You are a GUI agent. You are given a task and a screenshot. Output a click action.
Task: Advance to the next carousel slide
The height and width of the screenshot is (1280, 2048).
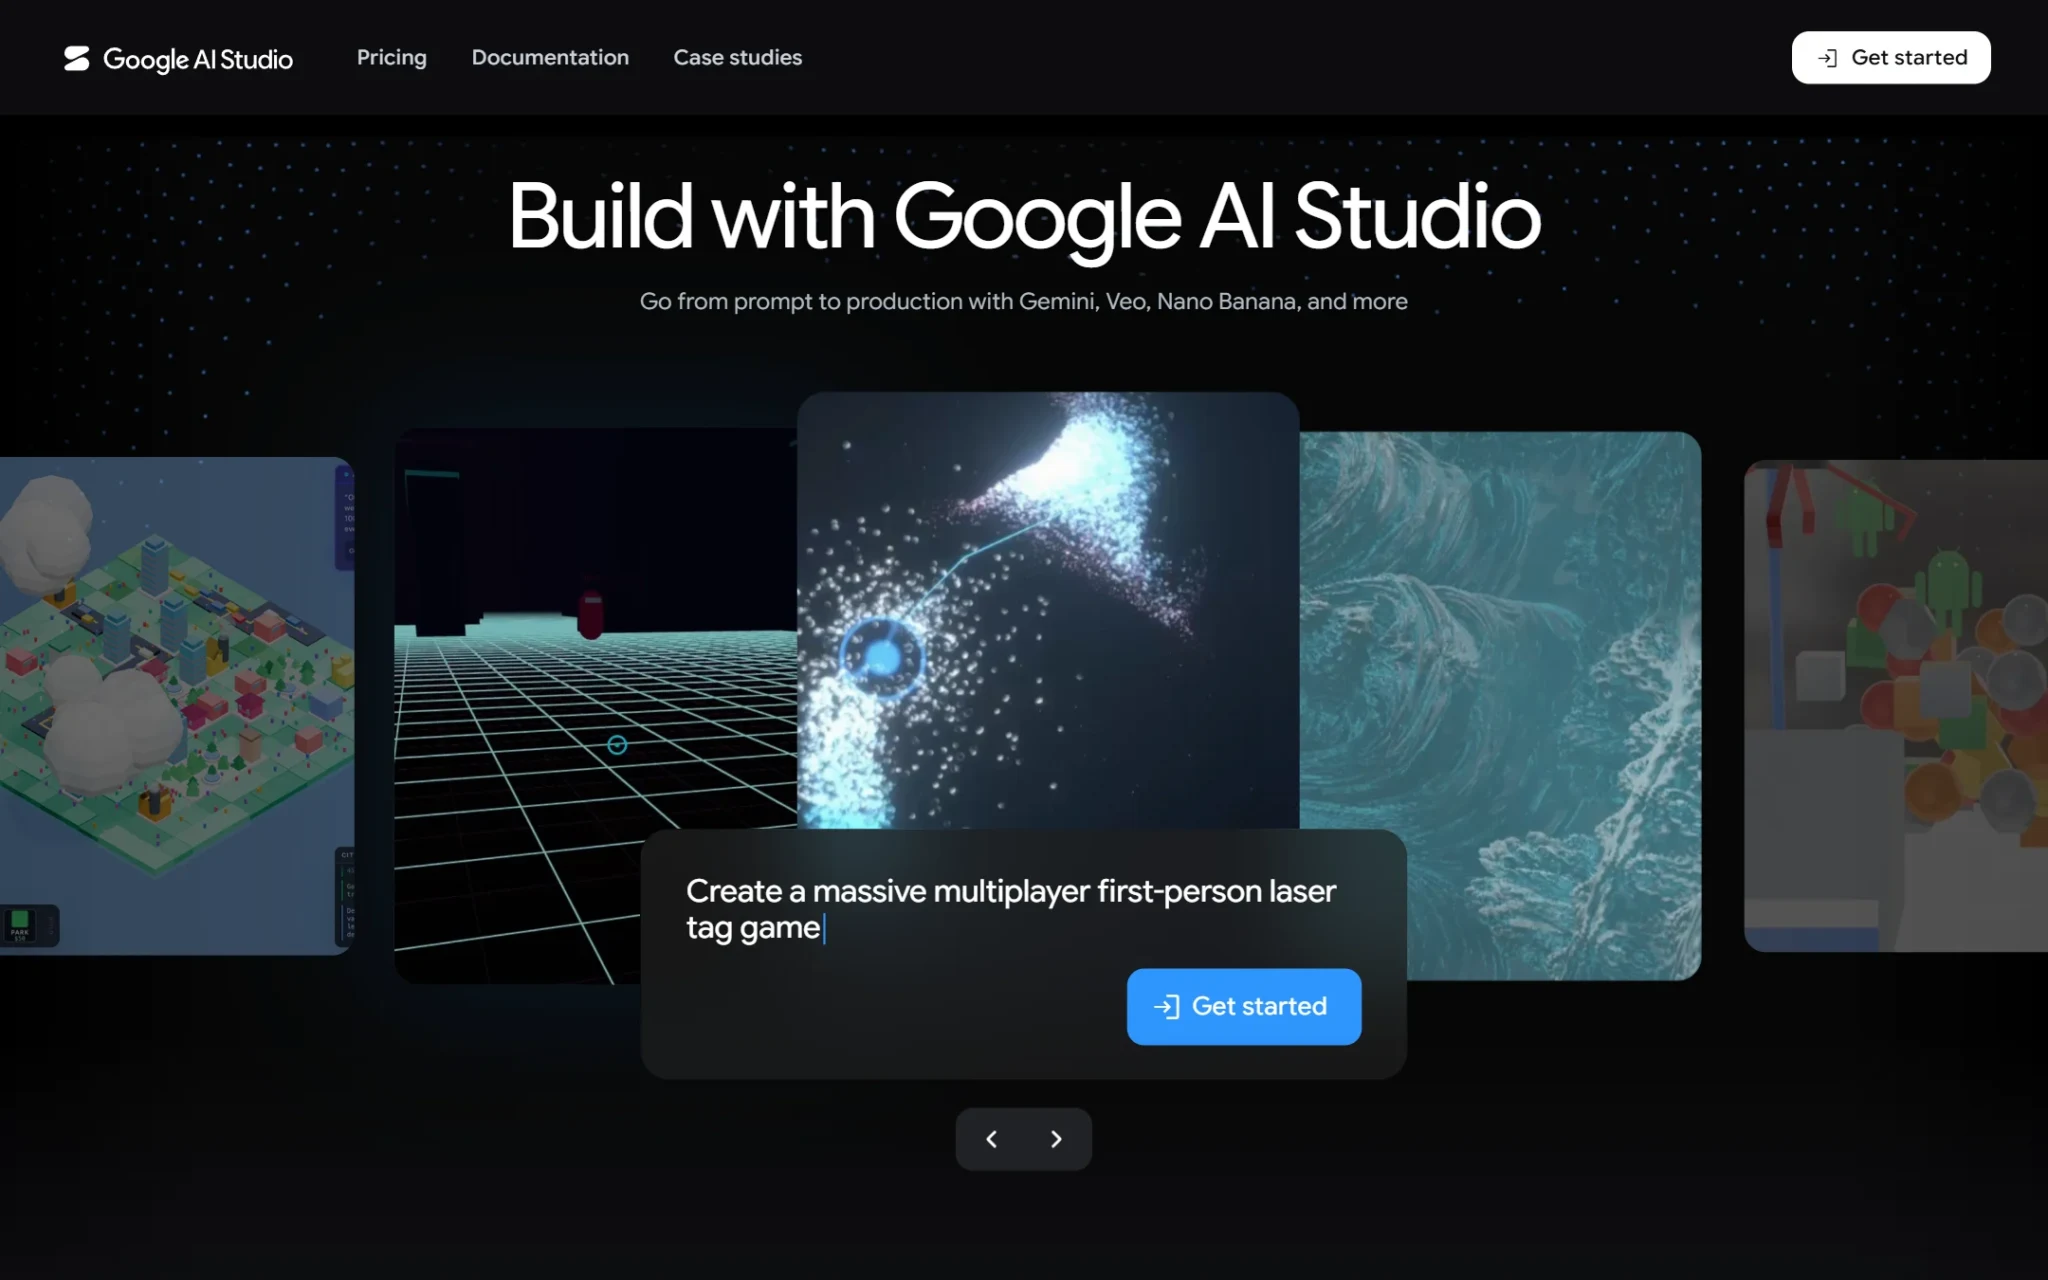[x=1056, y=1139]
